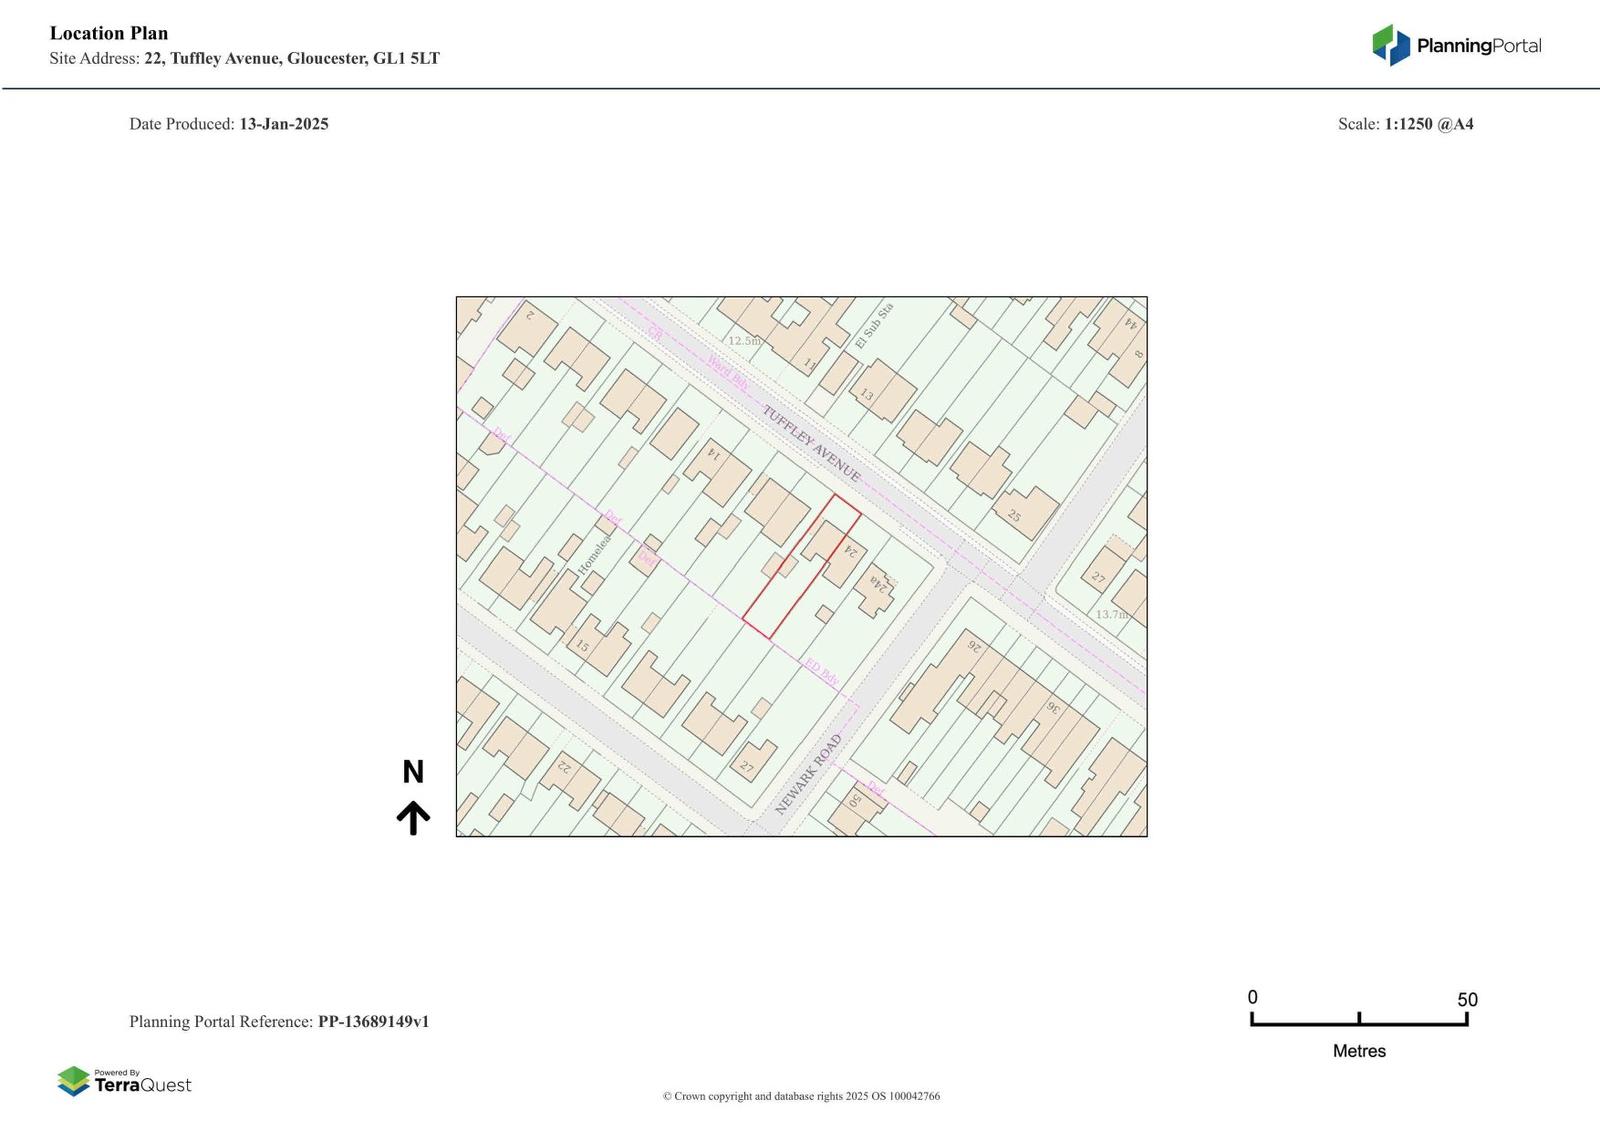The height and width of the screenshot is (1131, 1600).
Task: Click the building numbered 14
Action: tap(718, 468)
